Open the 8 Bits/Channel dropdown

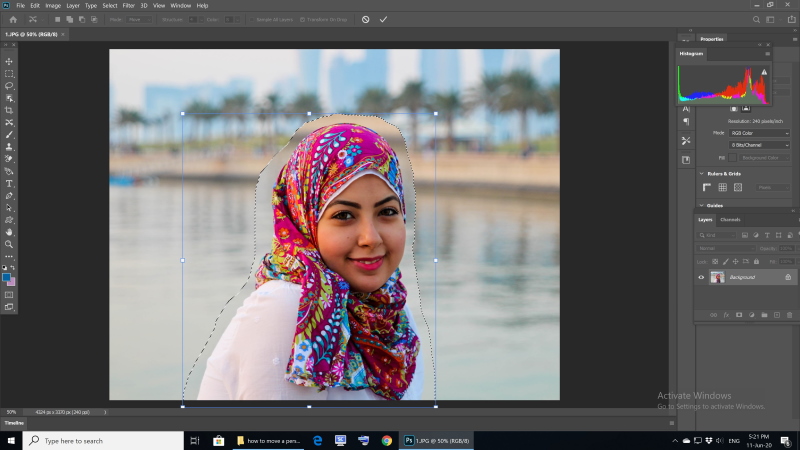tap(759, 145)
